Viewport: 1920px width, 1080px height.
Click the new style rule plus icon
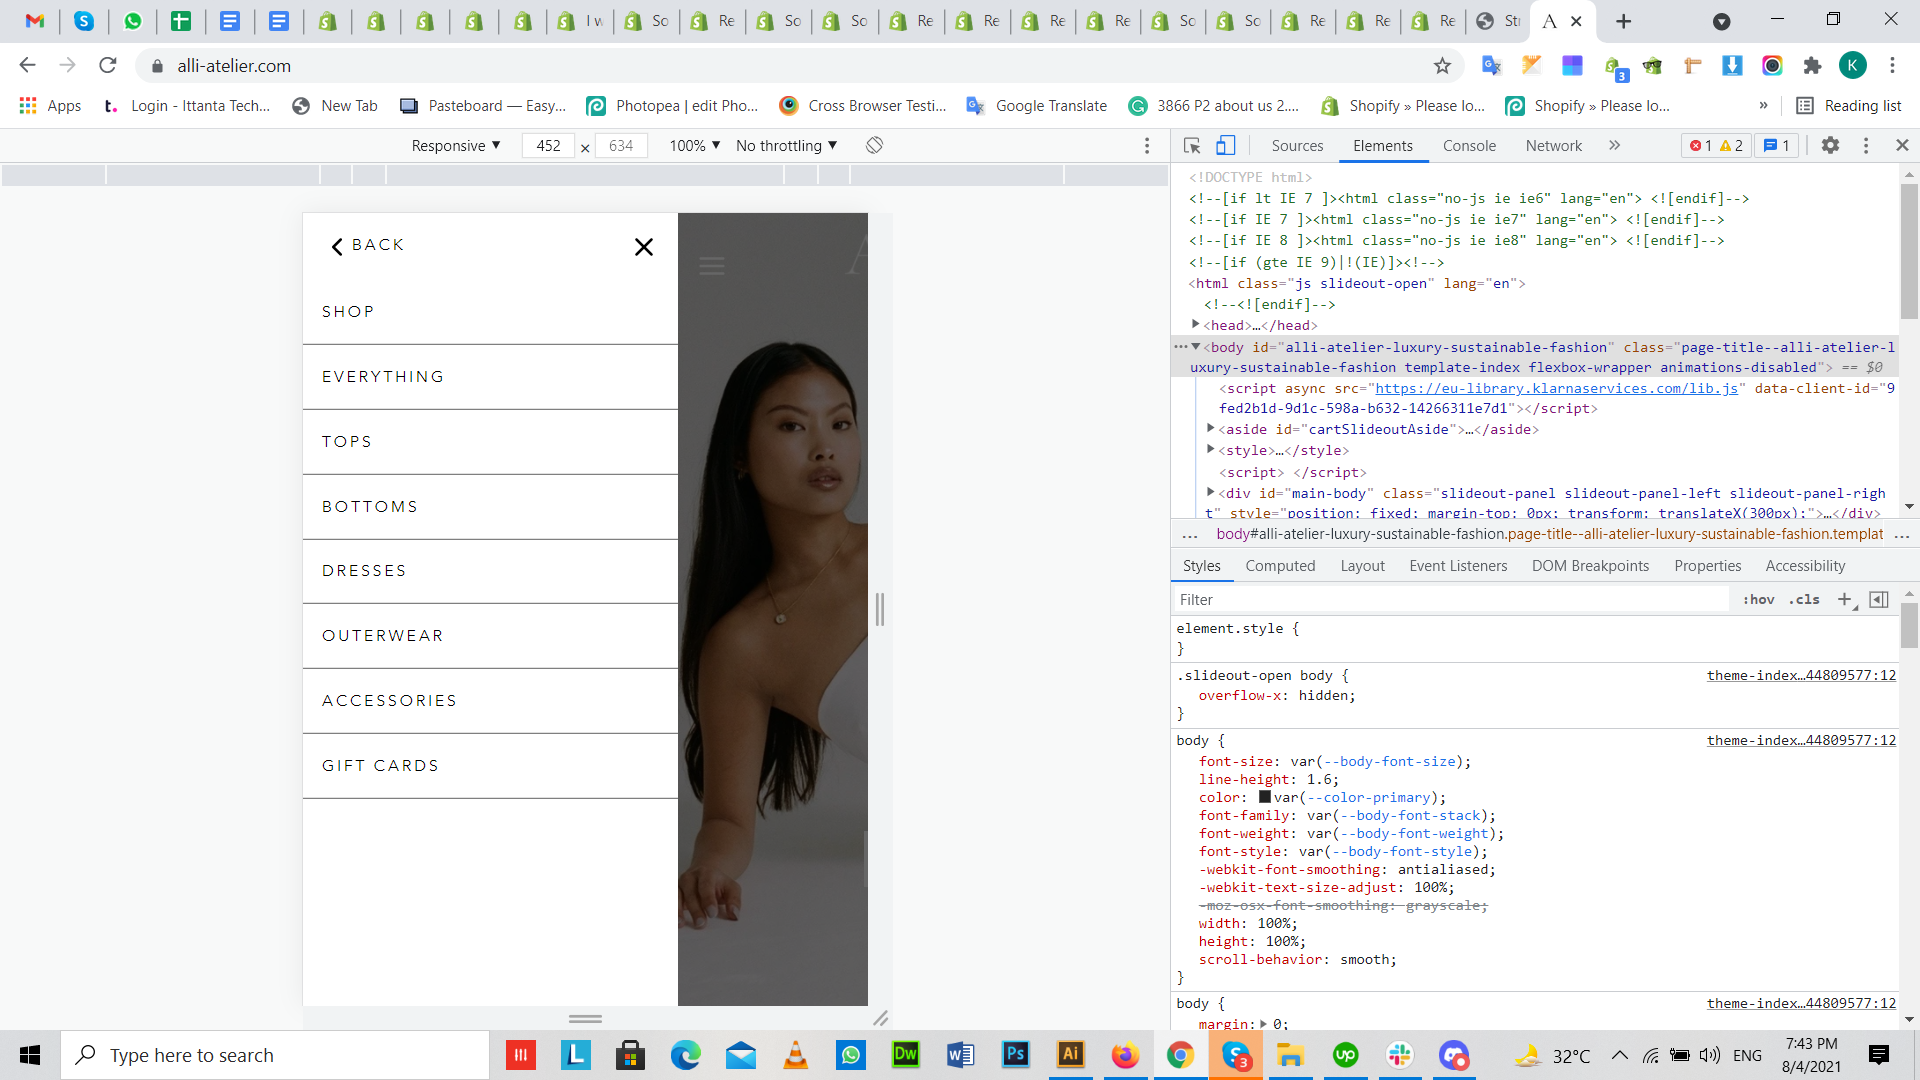pos(1845,599)
